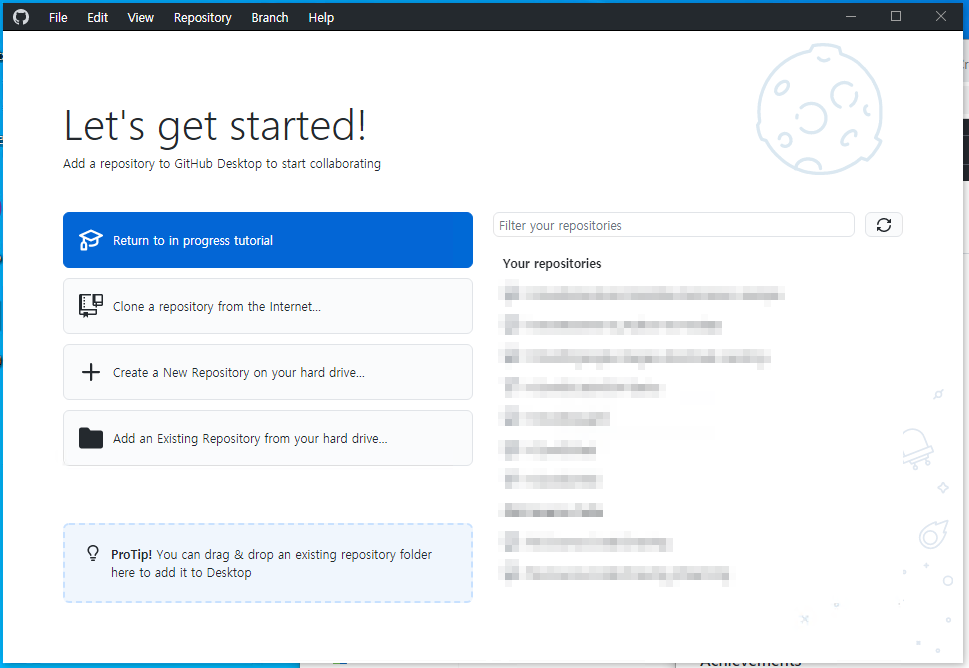Click the GitHub octocat logo icon

click(21, 17)
